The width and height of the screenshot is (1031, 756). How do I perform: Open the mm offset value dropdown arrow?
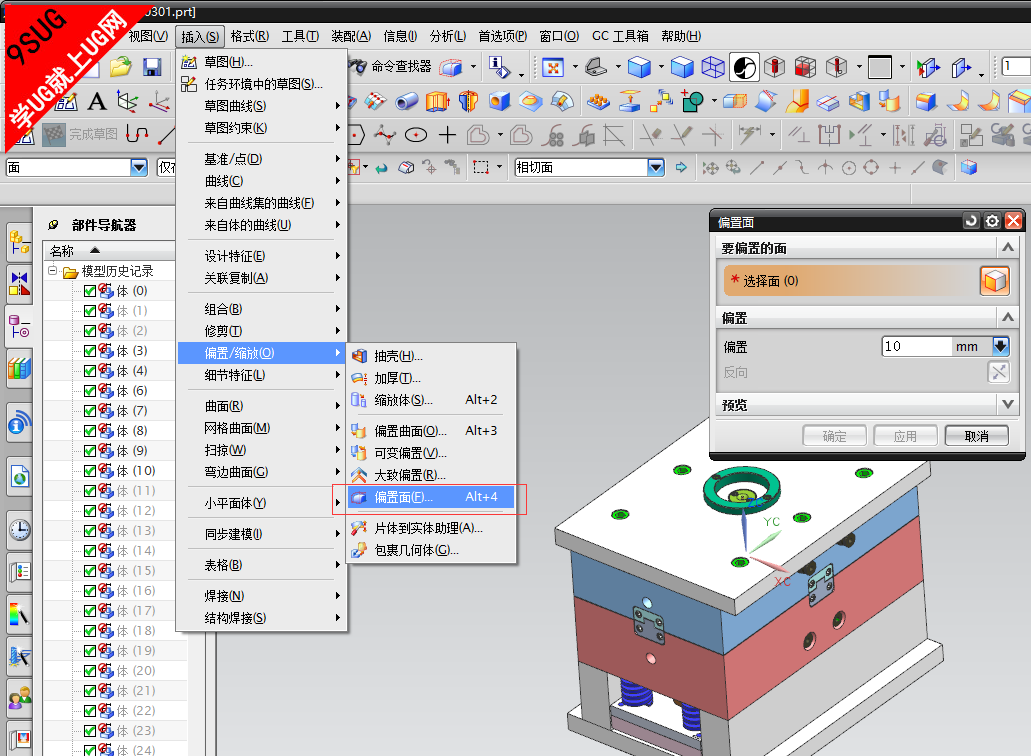coord(1000,346)
